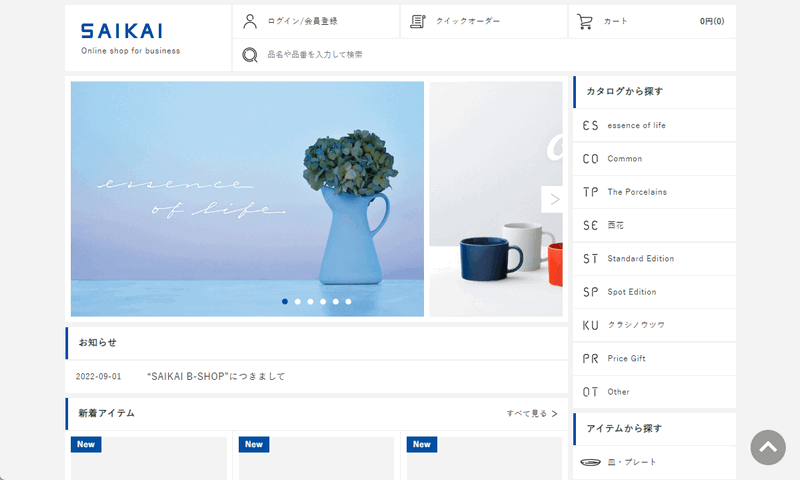
Task: Open 皿・プレート item category
Action: [632, 462]
